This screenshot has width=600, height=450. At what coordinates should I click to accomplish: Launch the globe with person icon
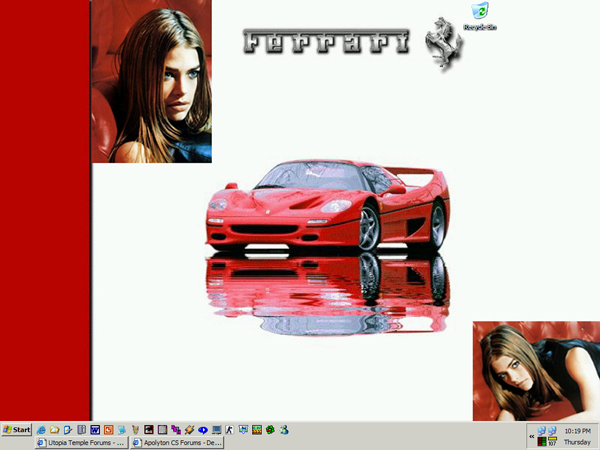(x=284, y=430)
